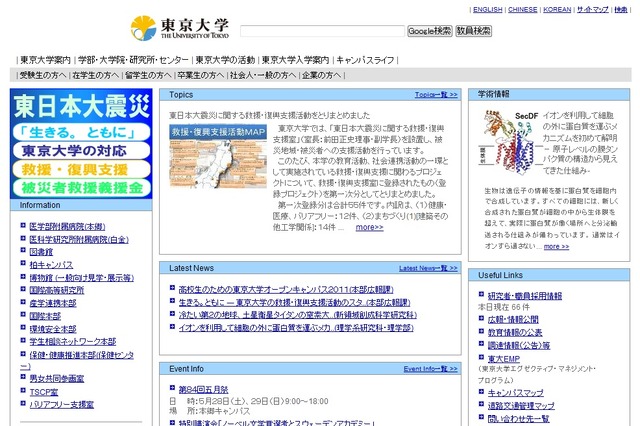
Task: Open the 産学連携本部 link
Action: point(53,303)
